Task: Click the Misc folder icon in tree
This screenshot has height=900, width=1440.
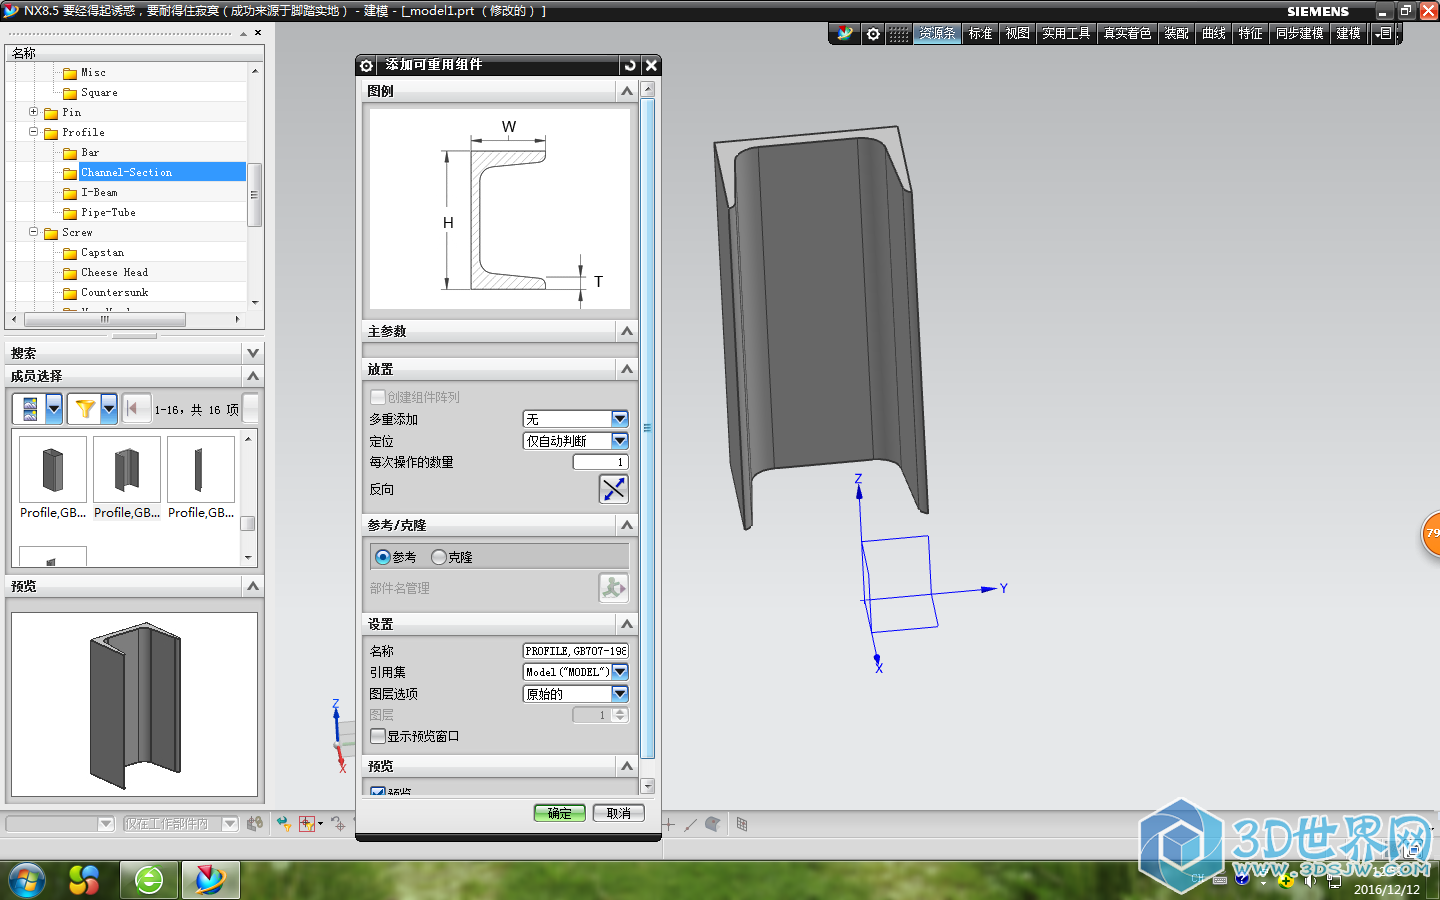Action: pos(70,73)
